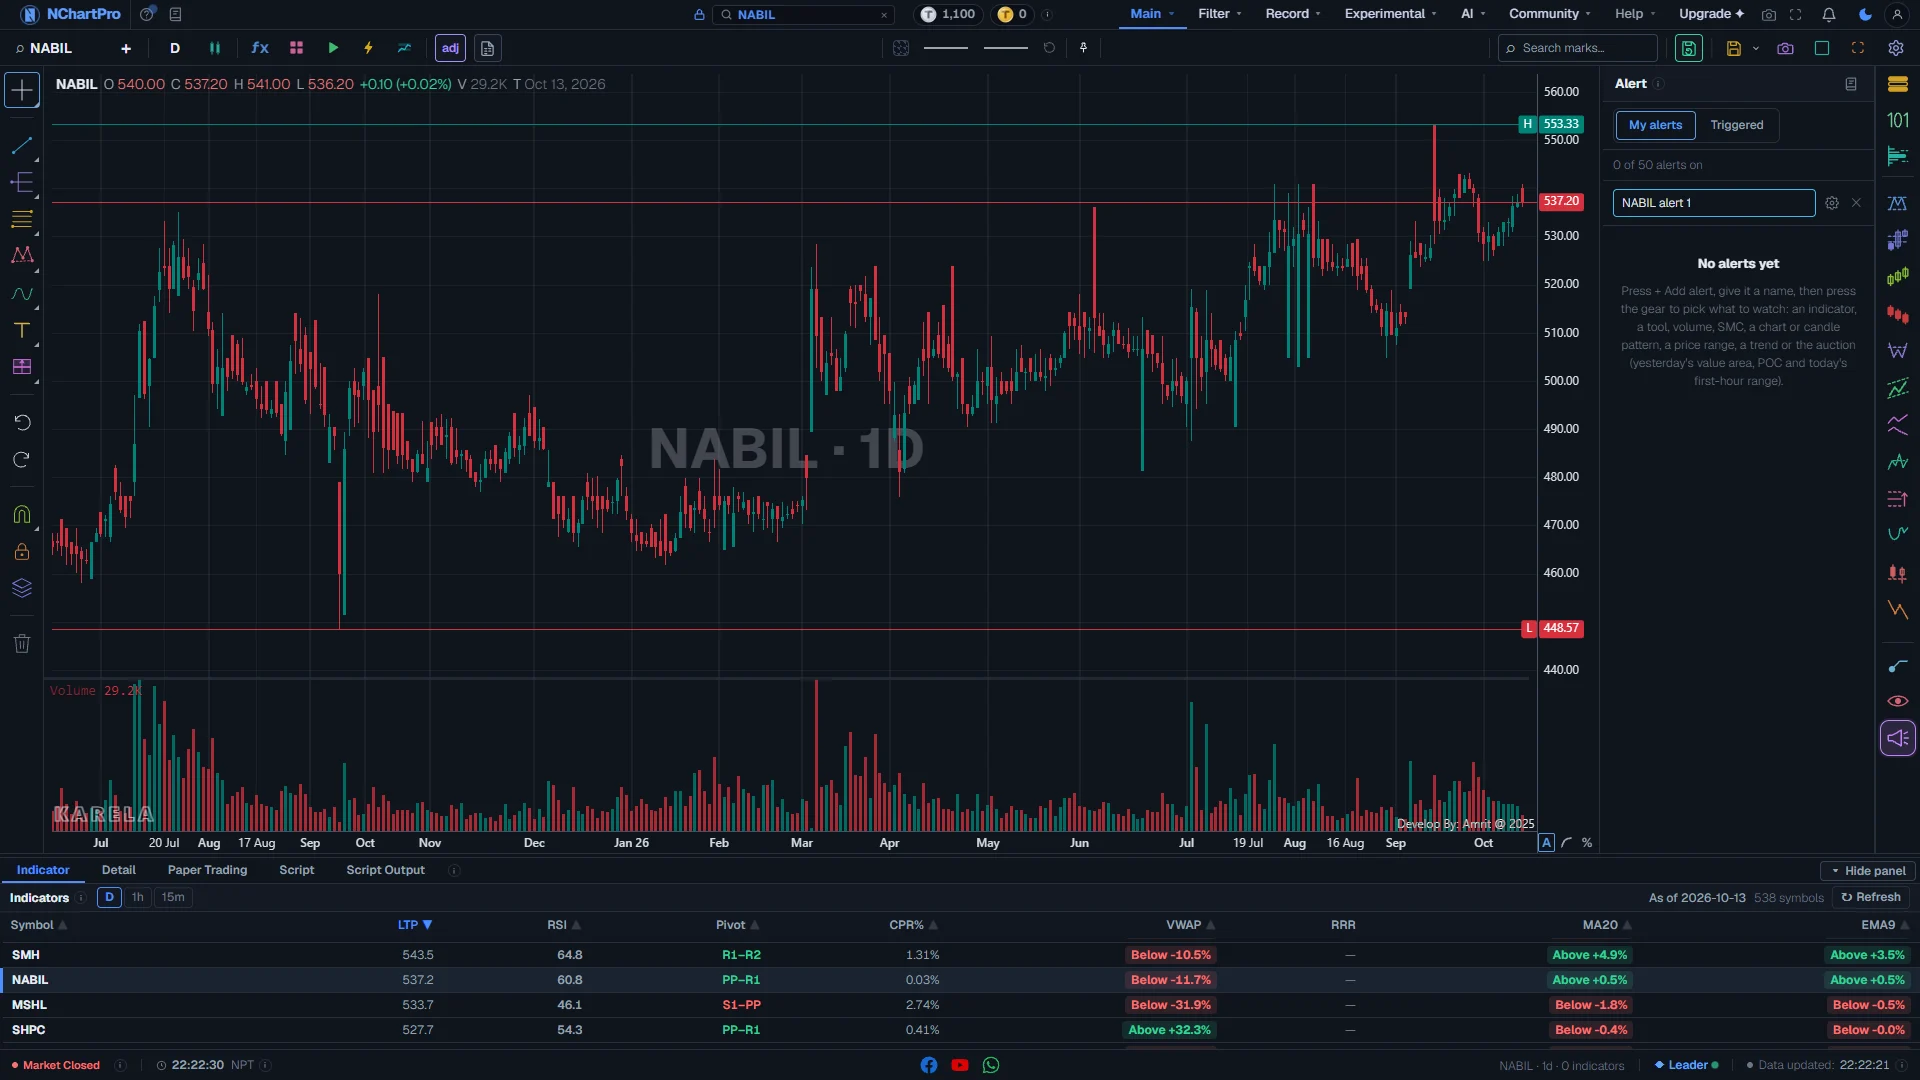
Task: Undo last drawing action
Action: click(22, 423)
